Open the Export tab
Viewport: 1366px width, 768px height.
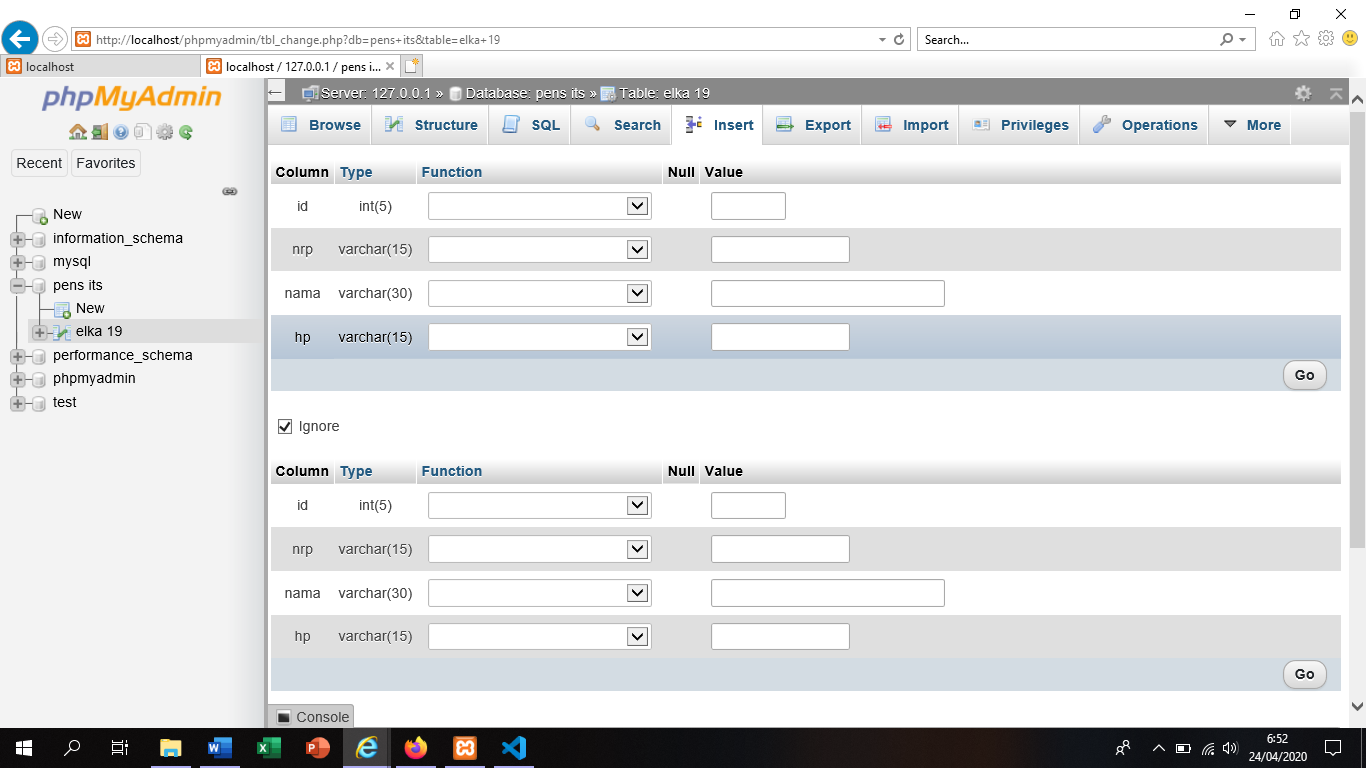tap(814, 125)
